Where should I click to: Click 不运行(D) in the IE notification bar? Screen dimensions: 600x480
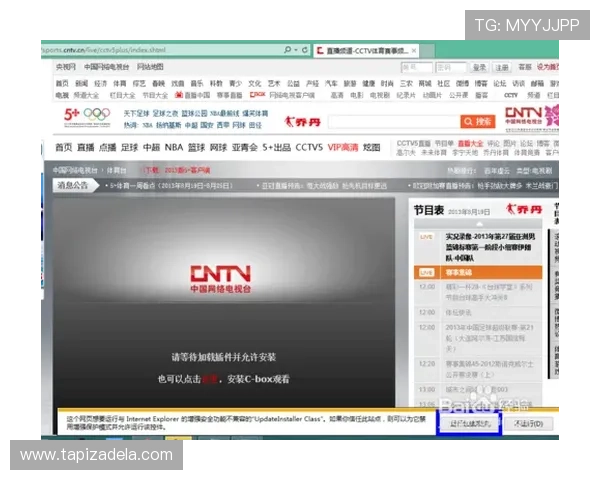tap(528, 424)
